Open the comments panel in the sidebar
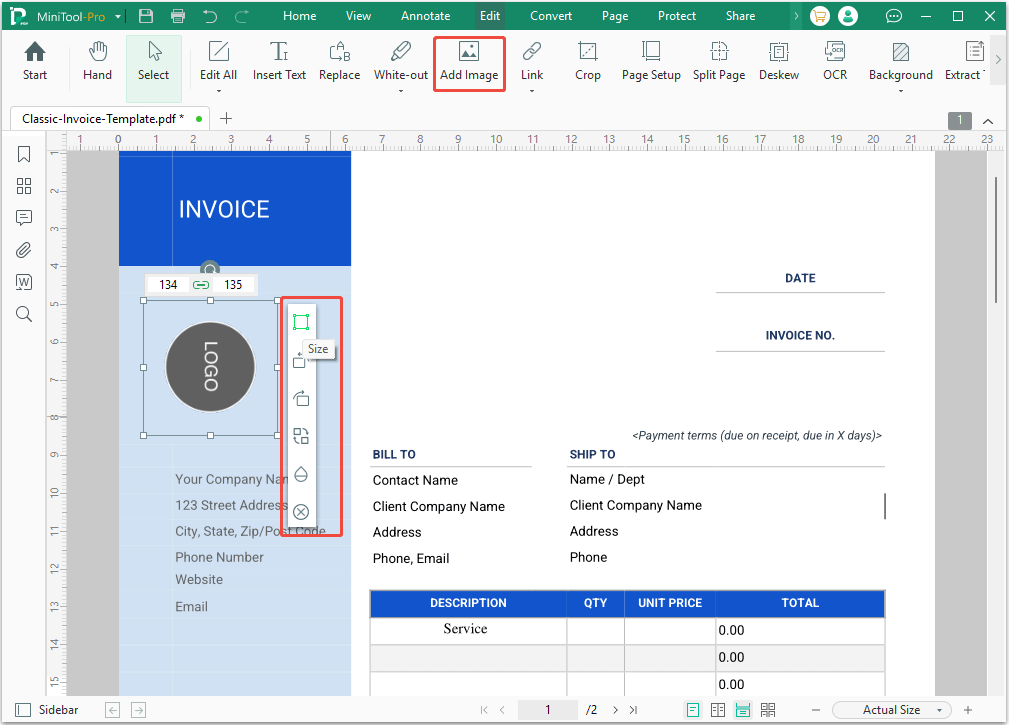This screenshot has height=725, width=1009. tap(24, 218)
